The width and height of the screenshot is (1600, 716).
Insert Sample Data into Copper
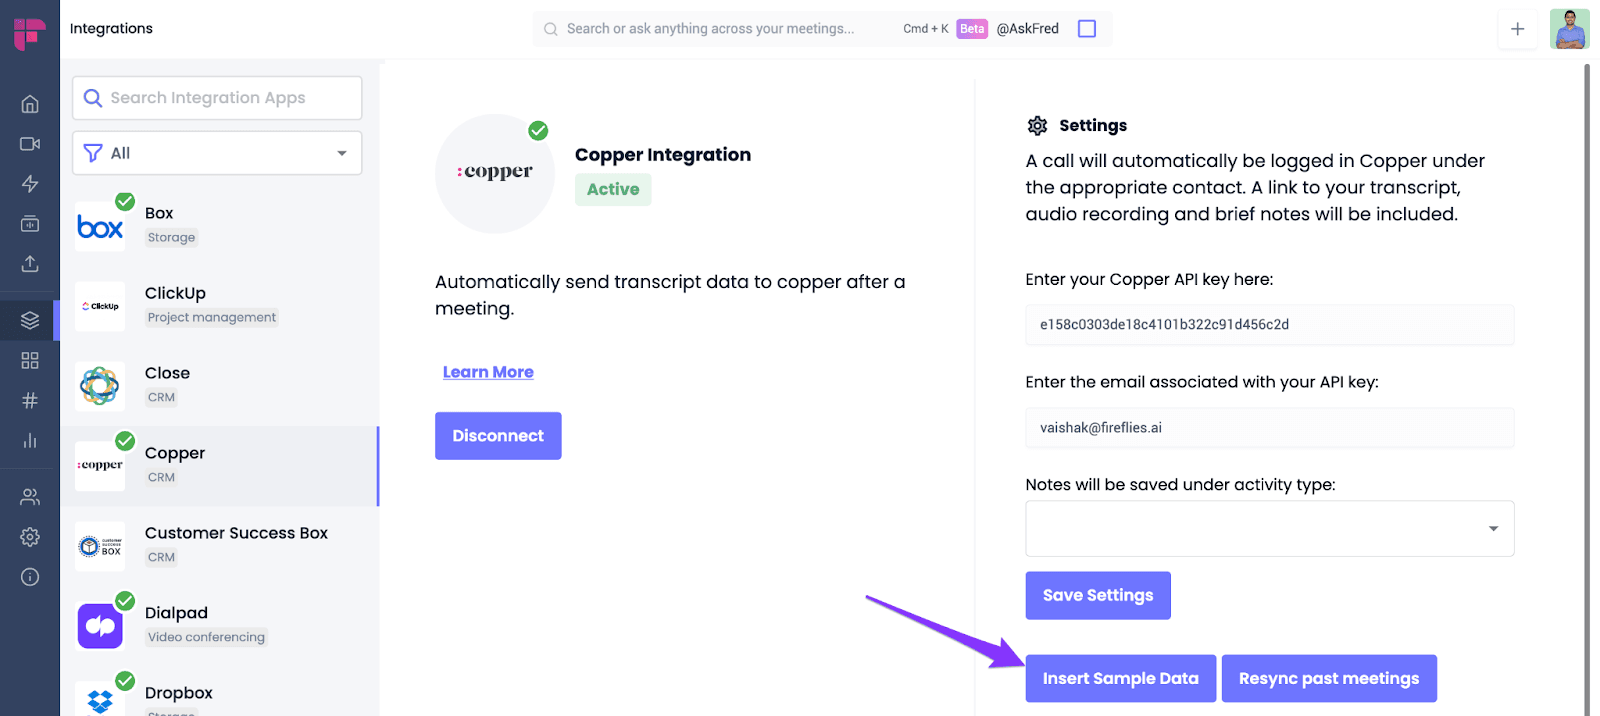[1121, 679]
